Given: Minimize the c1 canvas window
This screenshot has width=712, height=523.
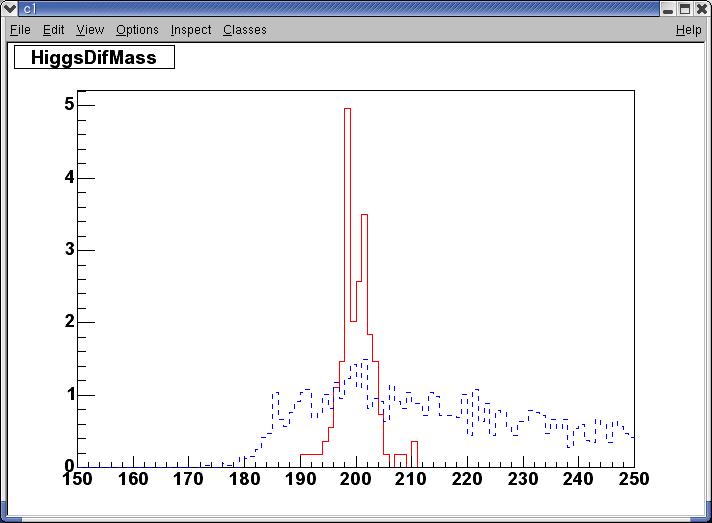Looking at the screenshot, I should pyautogui.click(x=668, y=9).
